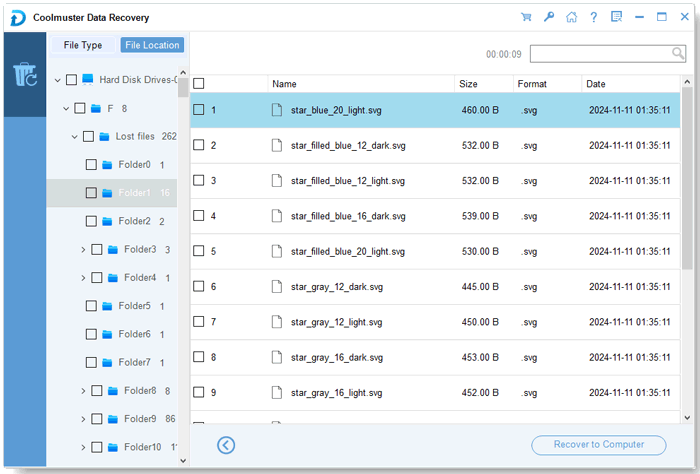
Task: Expand the Folder3 tree node
Action: point(83,249)
